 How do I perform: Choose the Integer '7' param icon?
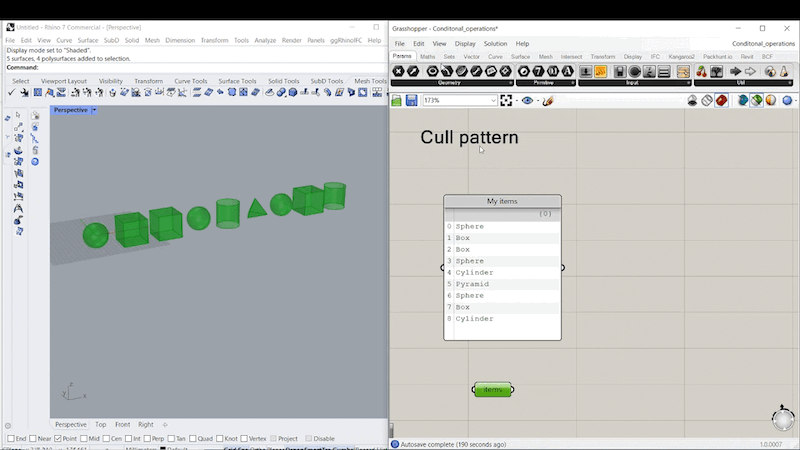point(538,71)
